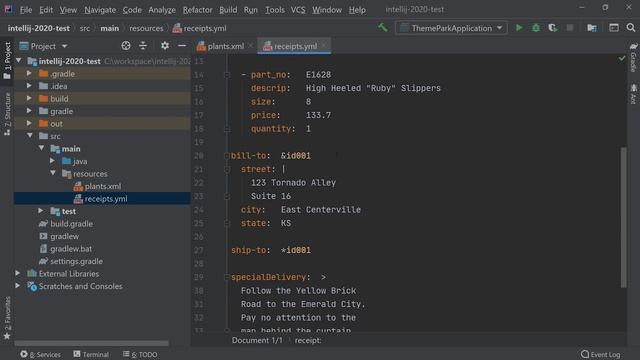
Task: Click the resources breadcrumb in navigation bar
Action: [x=146, y=28]
